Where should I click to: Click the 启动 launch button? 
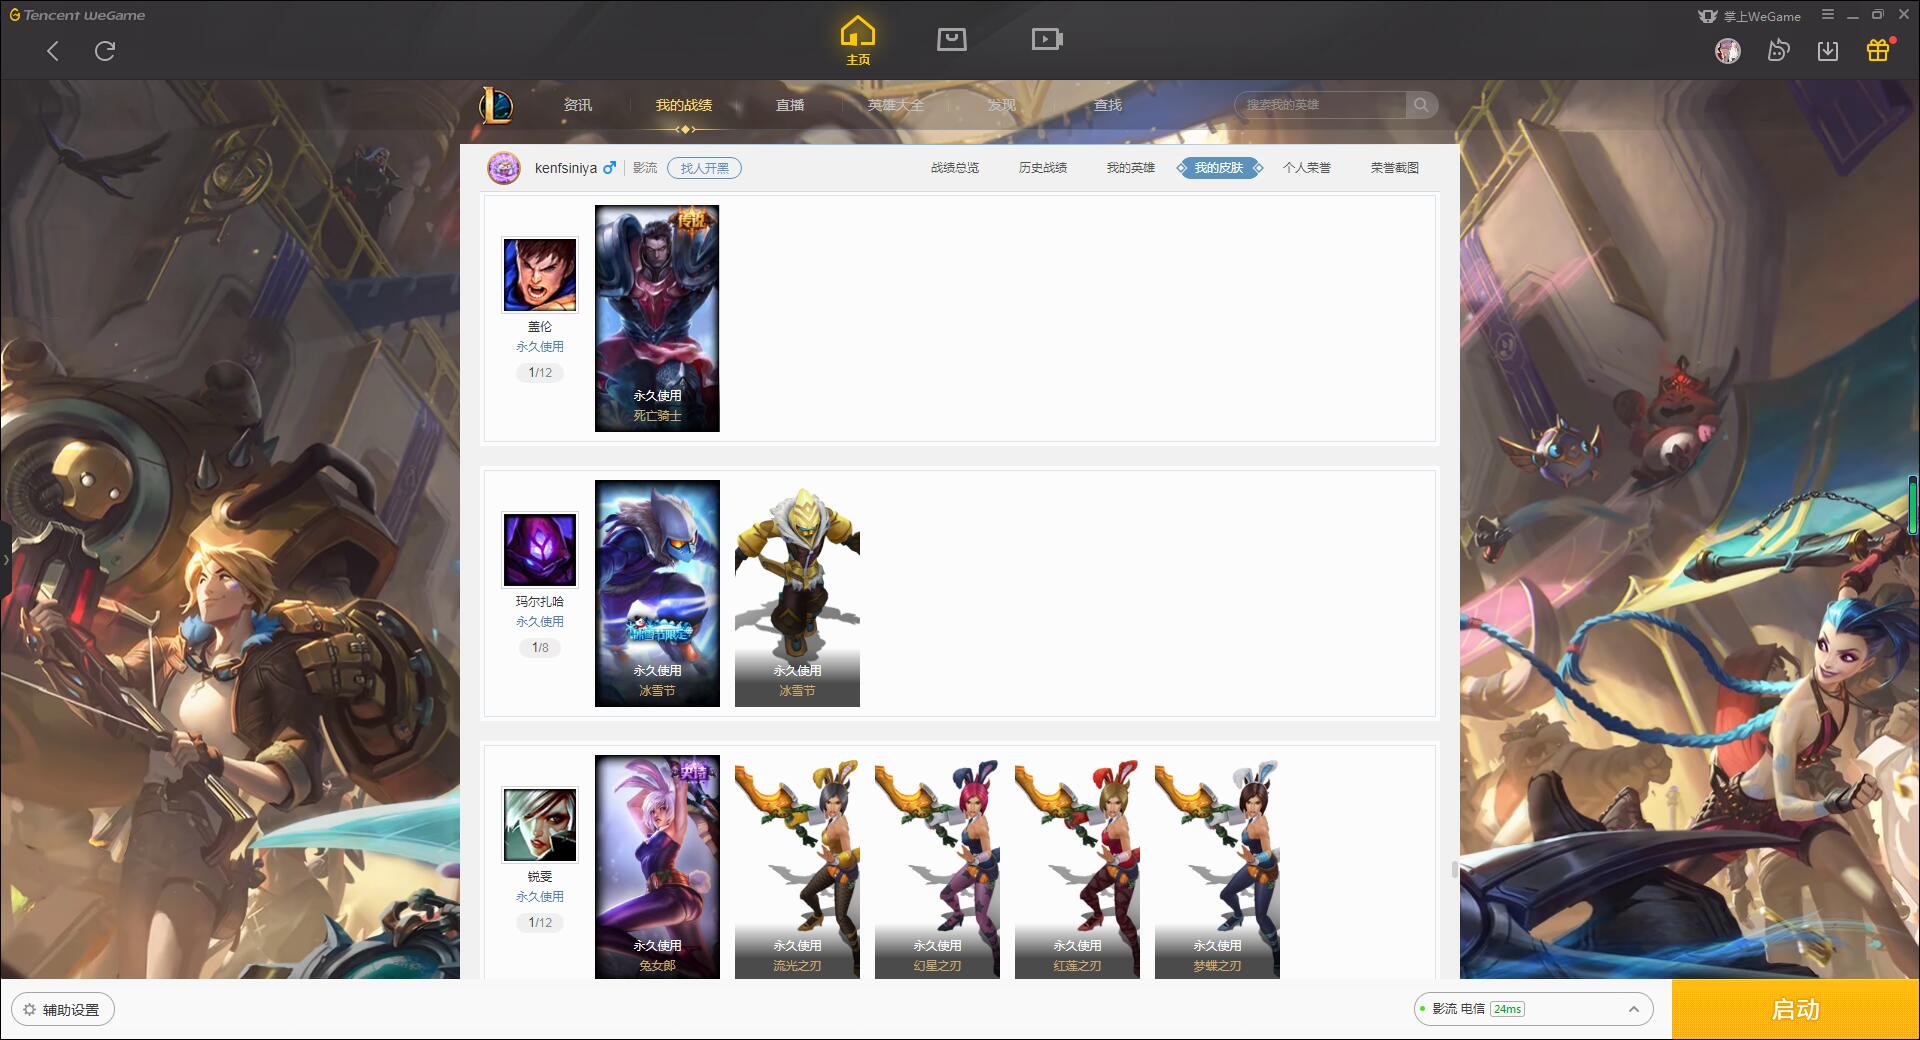tap(1796, 1010)
